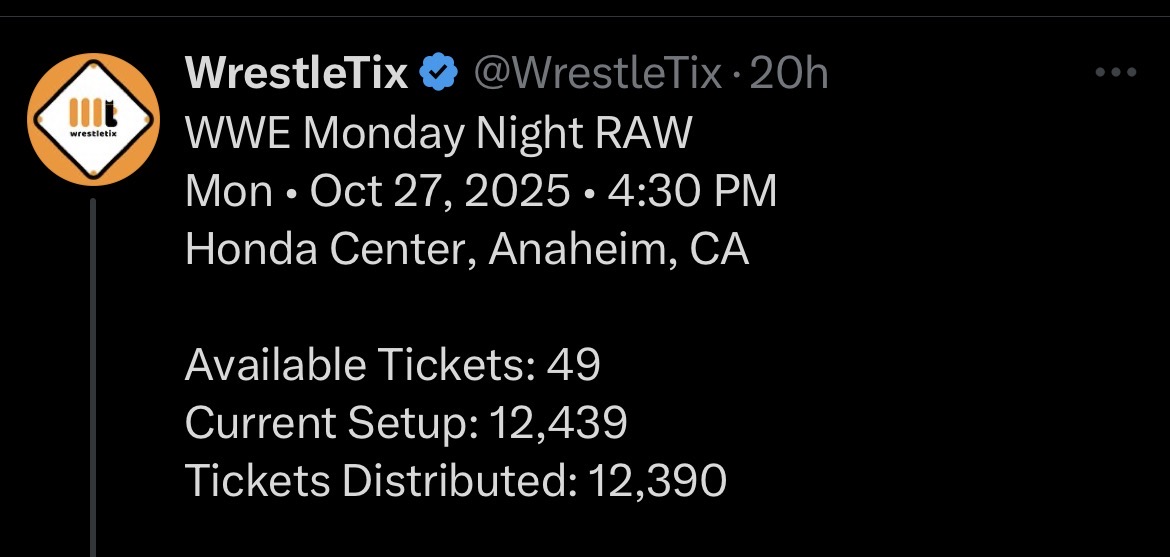1170x557 pixels.
Task: Click the setup number 12,439
Action: (558, 424)
